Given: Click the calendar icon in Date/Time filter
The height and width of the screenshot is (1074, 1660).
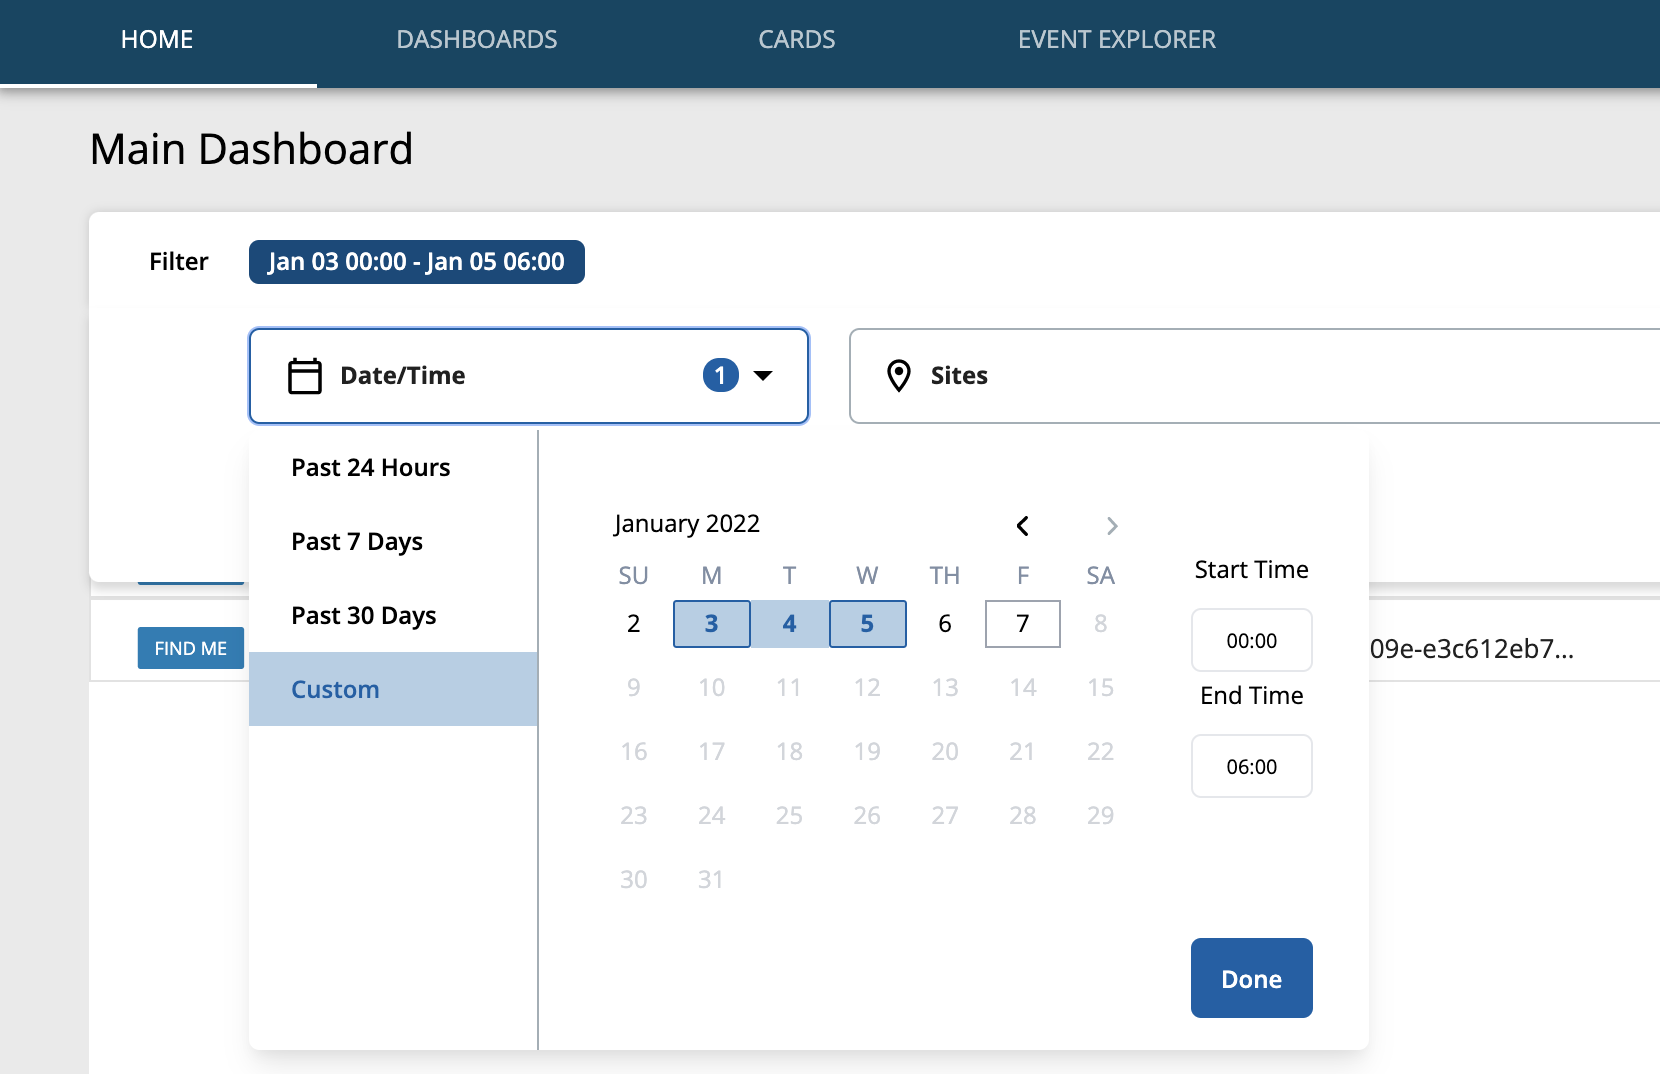Looking at the screenshot, I should [x=305, y=376].
